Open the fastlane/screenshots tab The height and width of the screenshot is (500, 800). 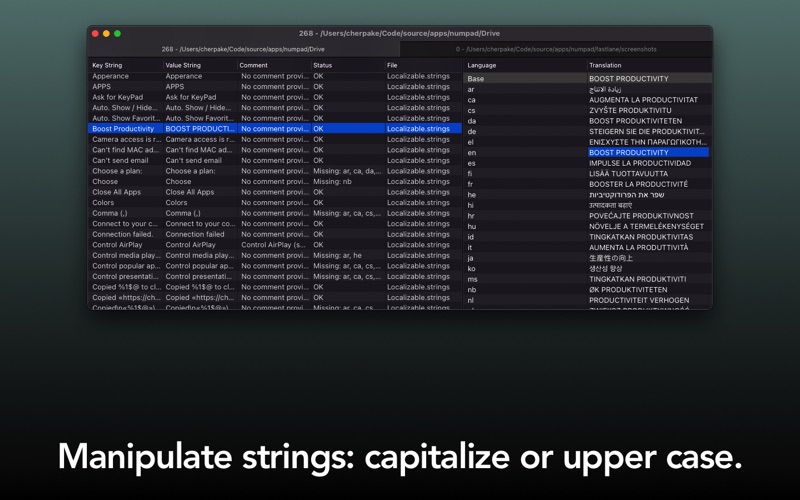click(x=556, y=49)
